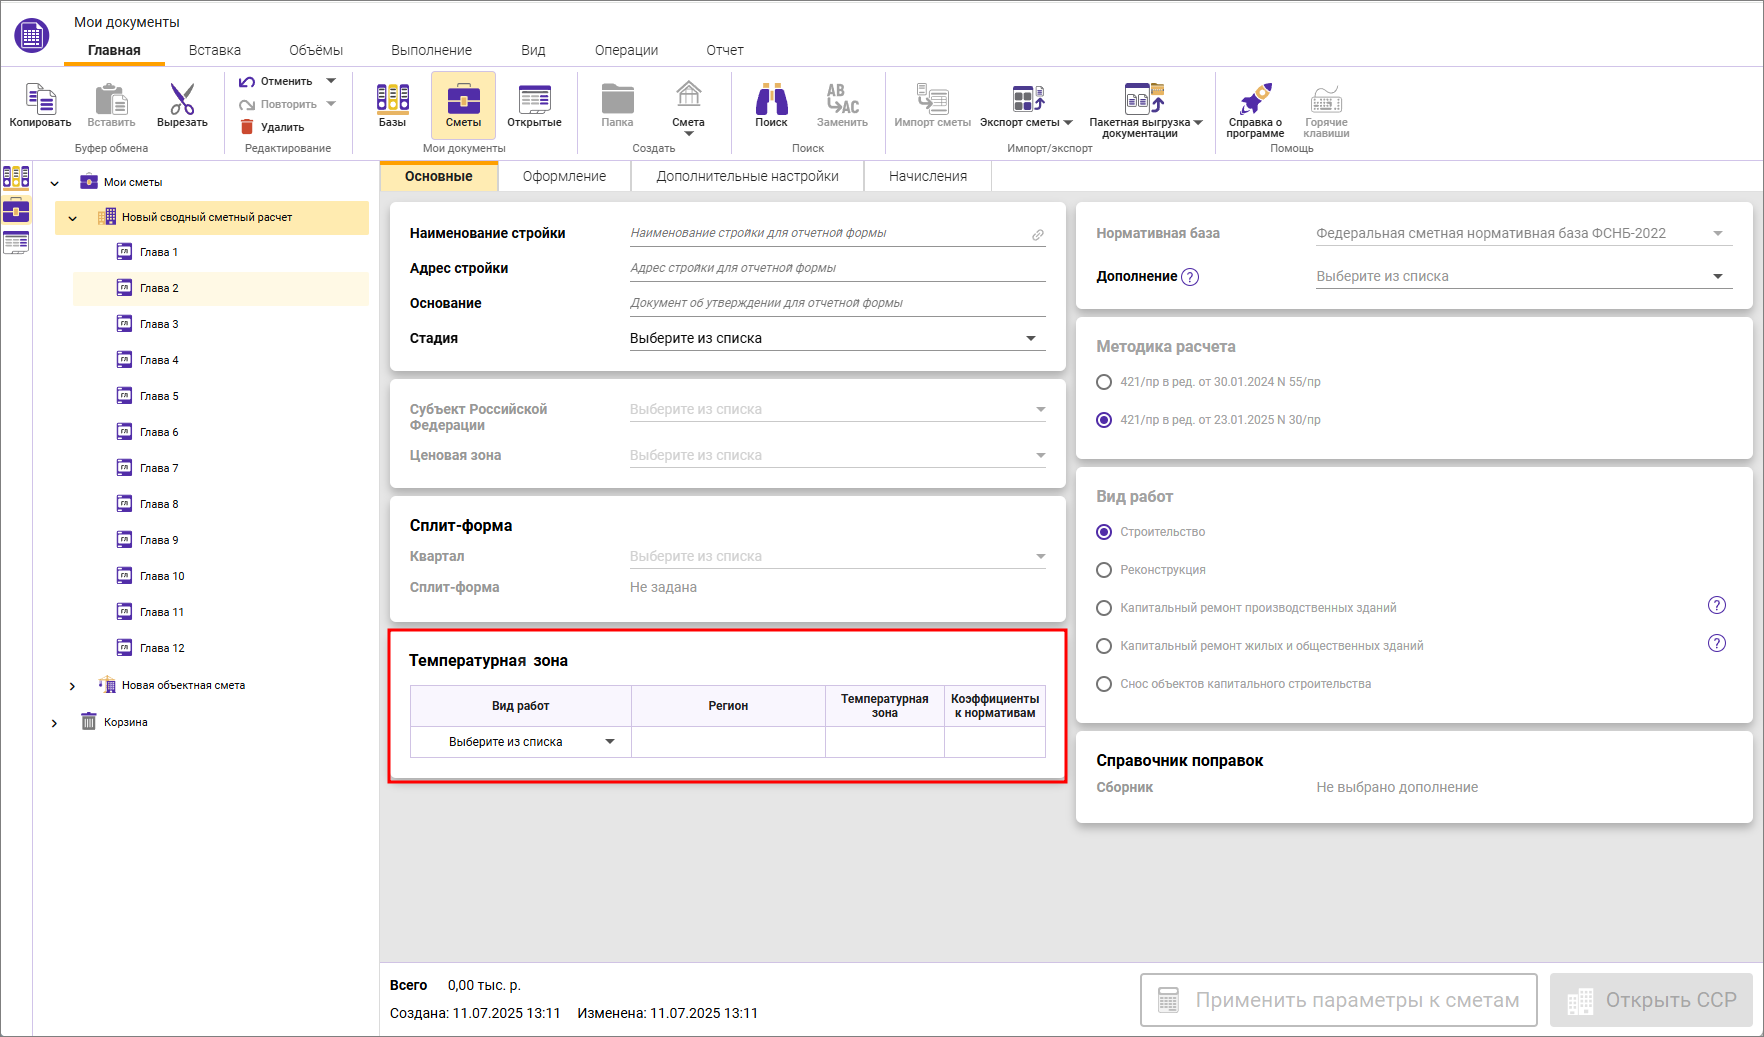This screenshot has height=1037, width=1764.
Task: Select Реконструкция work type radio button
Action: (1104, 570)
